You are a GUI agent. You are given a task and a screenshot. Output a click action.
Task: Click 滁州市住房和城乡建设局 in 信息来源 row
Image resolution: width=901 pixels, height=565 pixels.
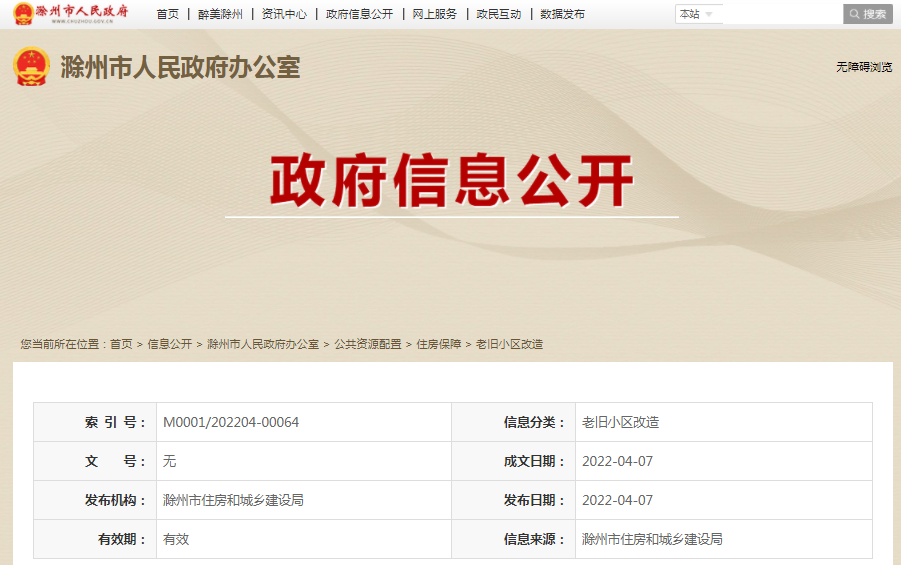(x=652, y=539)
